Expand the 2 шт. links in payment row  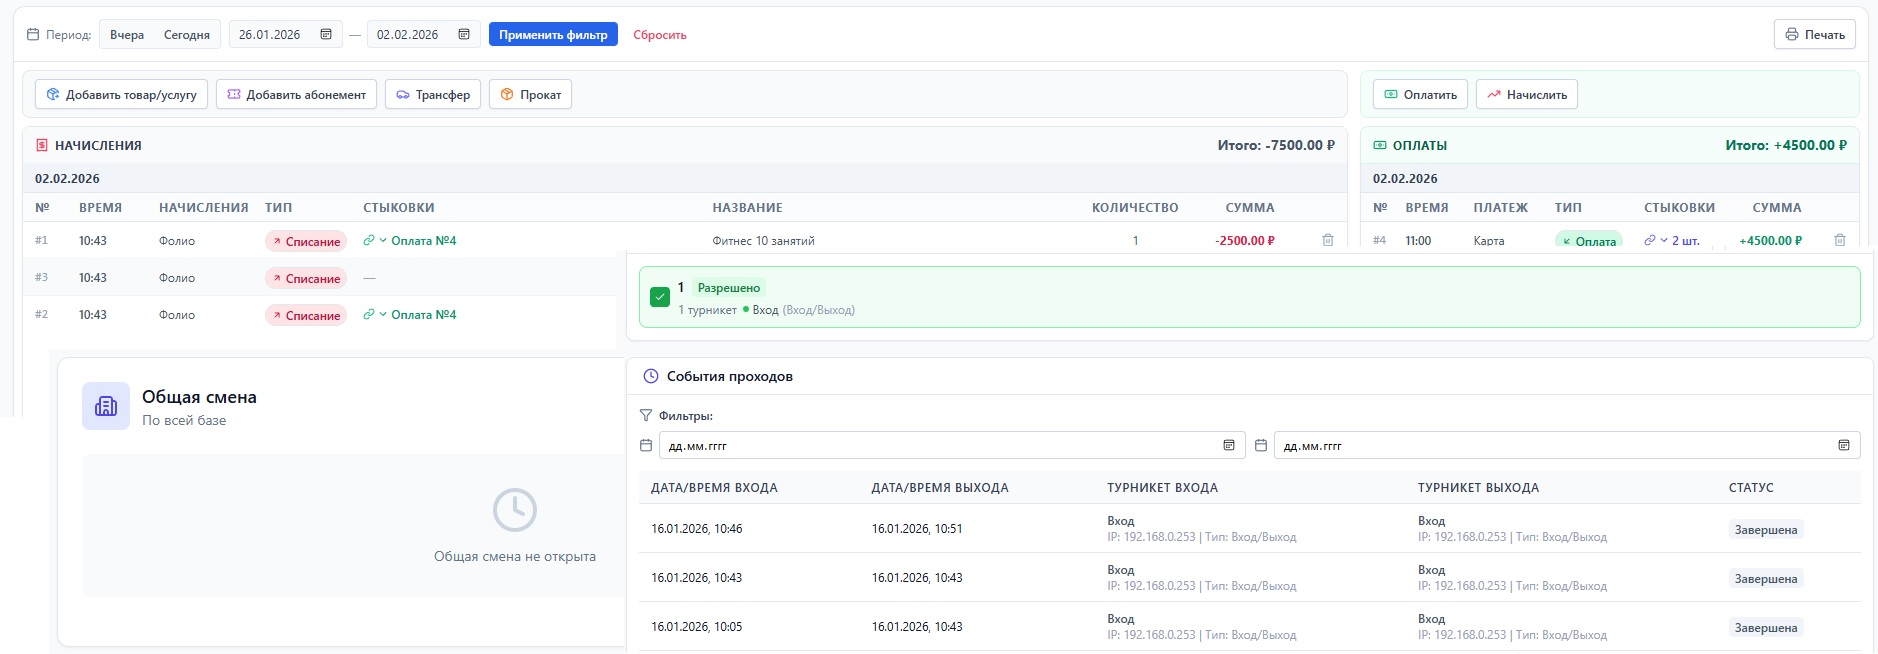pos(1664,240)
